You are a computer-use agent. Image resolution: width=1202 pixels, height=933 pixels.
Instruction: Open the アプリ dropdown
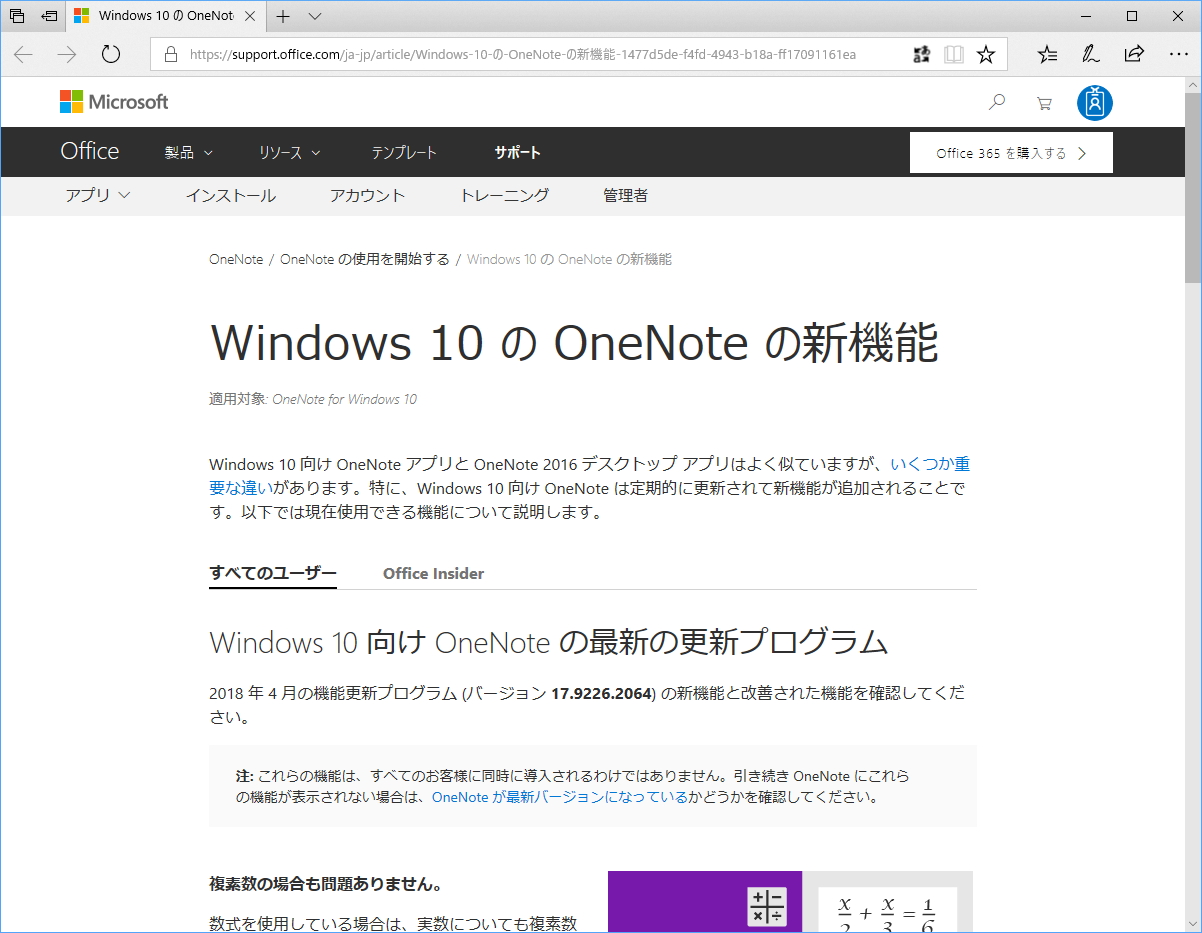[x=97, y=196]
